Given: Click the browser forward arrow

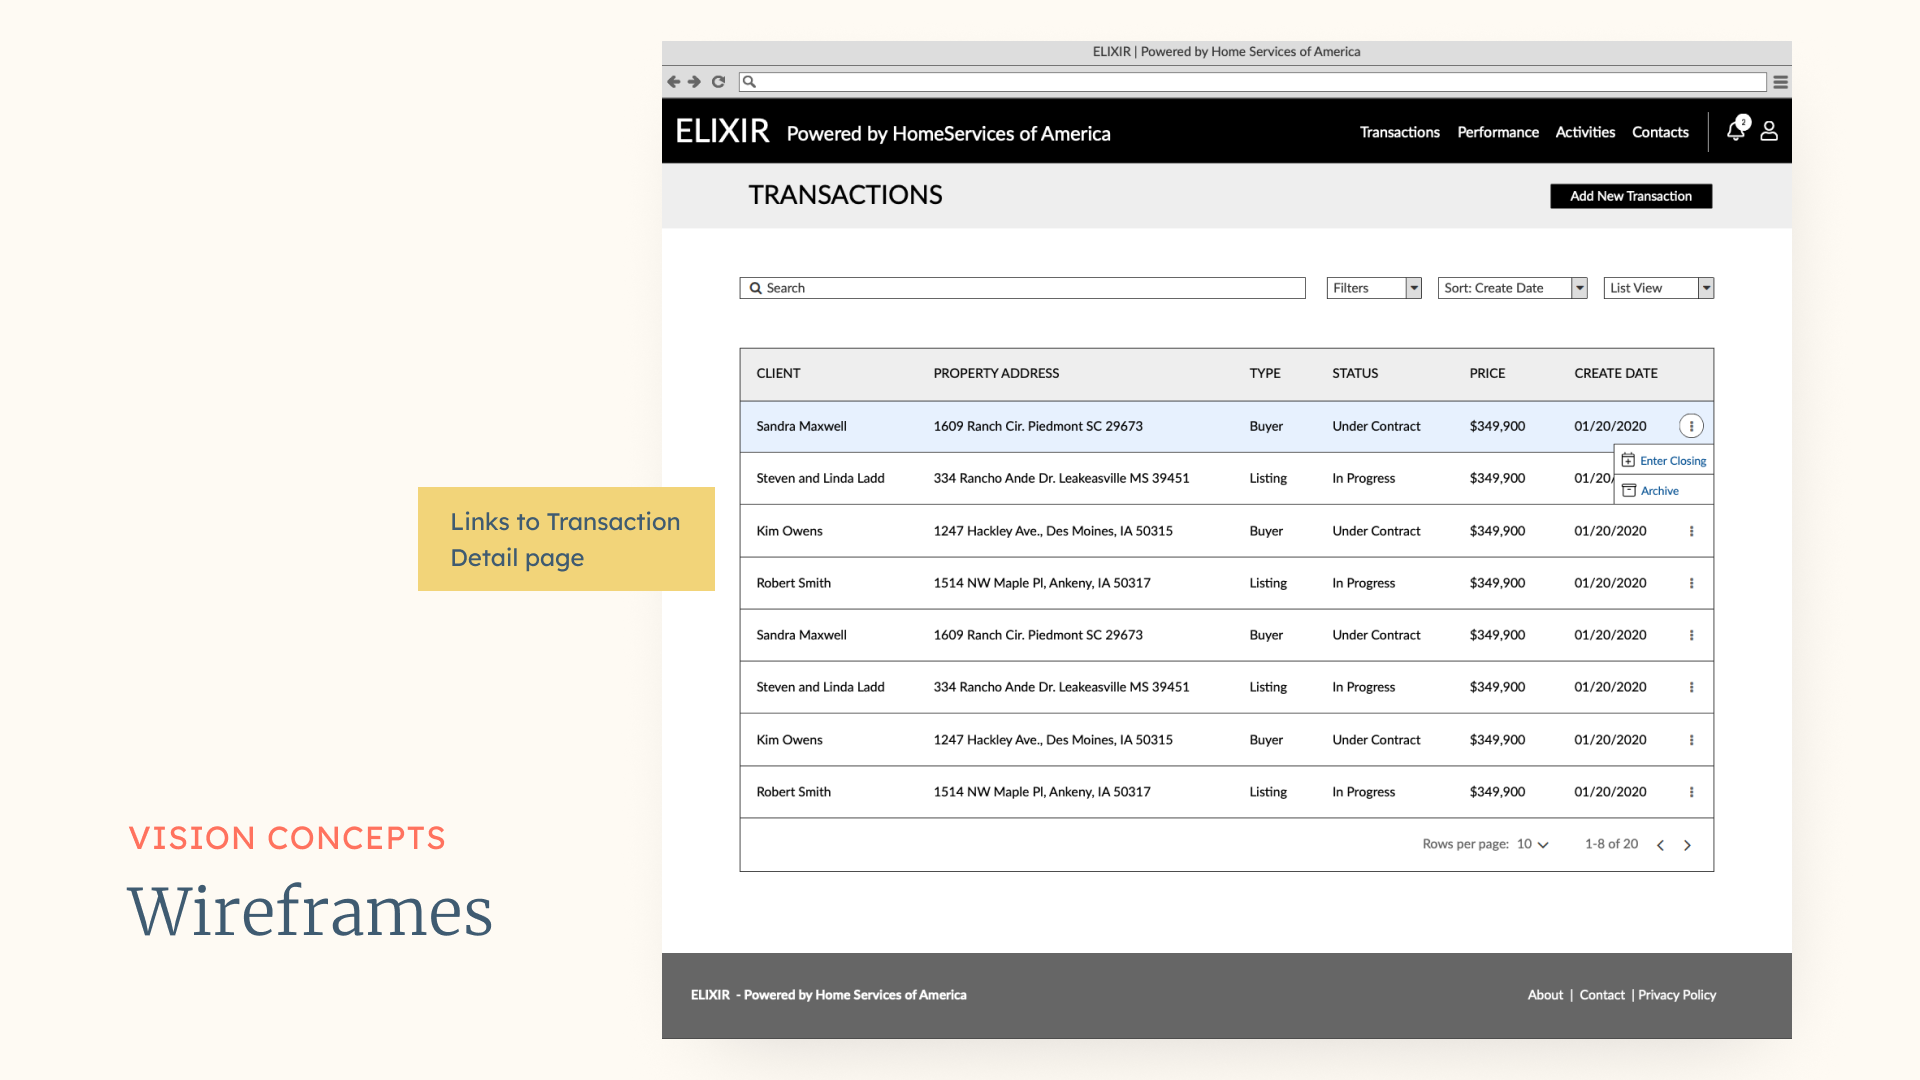Looking at the screenshot, I should (695, 82).
